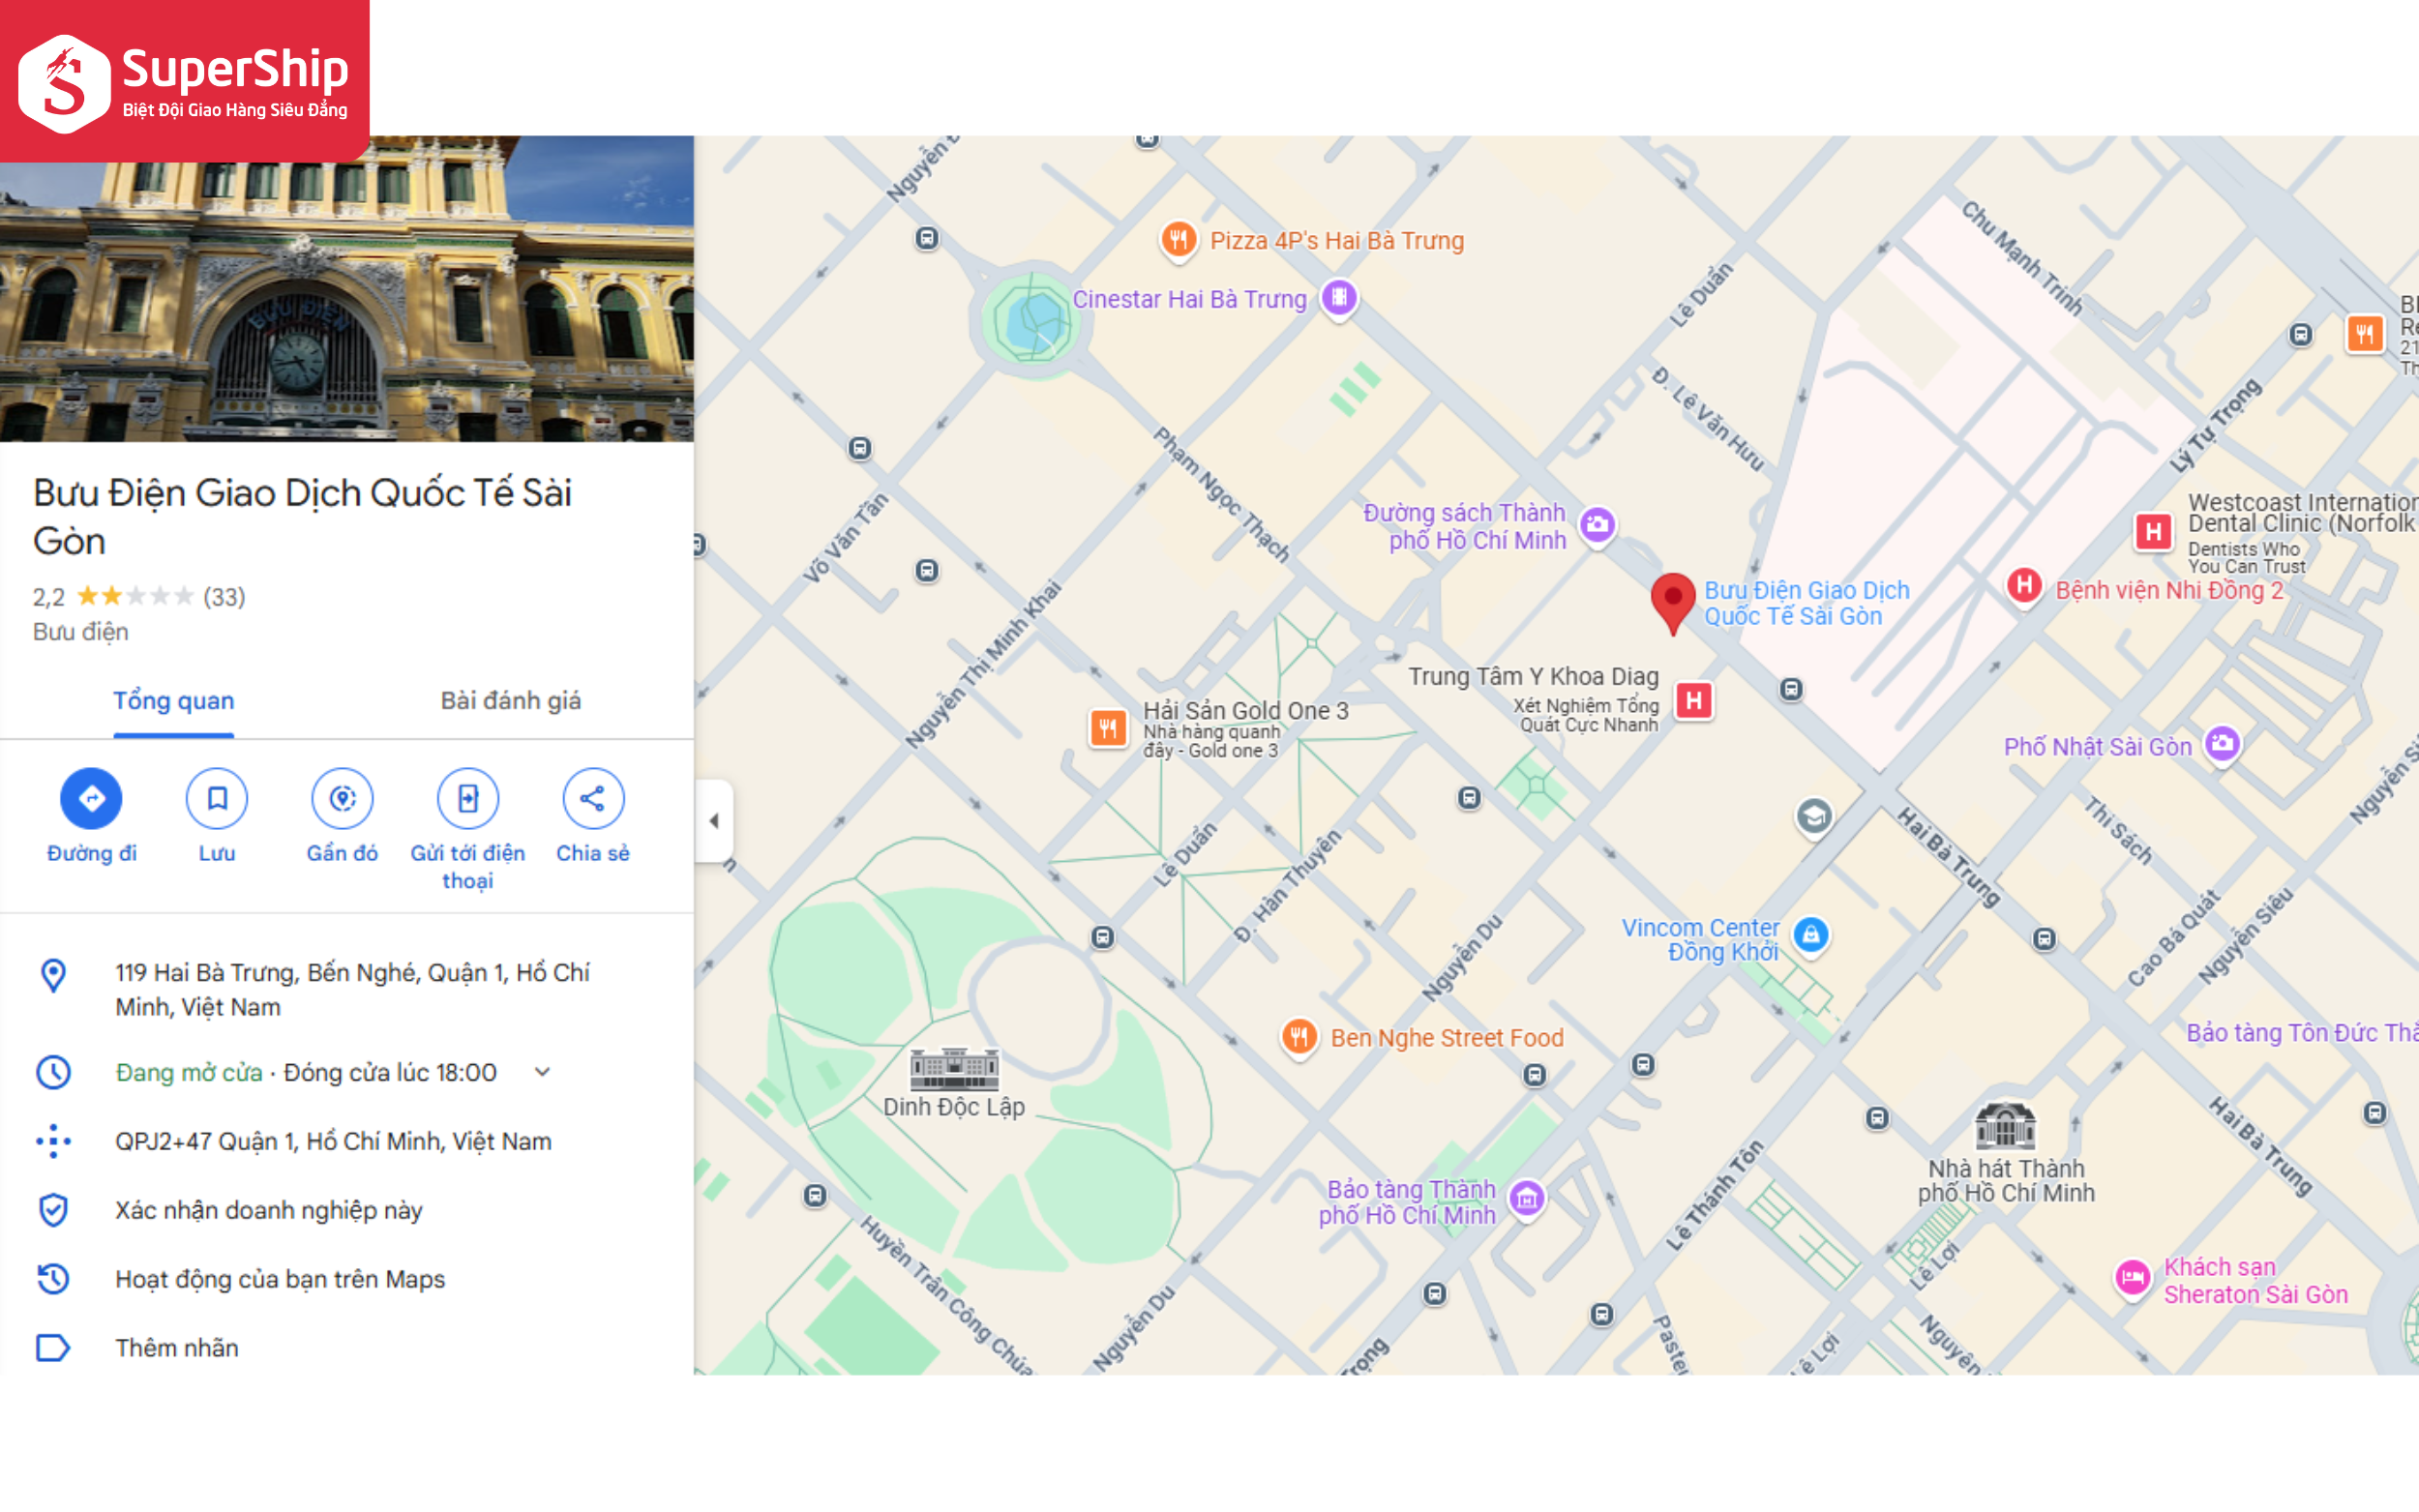Save the place with Lưu icon
Image resolution: width=2419 pixels, height=1512 pixels.
216,798
